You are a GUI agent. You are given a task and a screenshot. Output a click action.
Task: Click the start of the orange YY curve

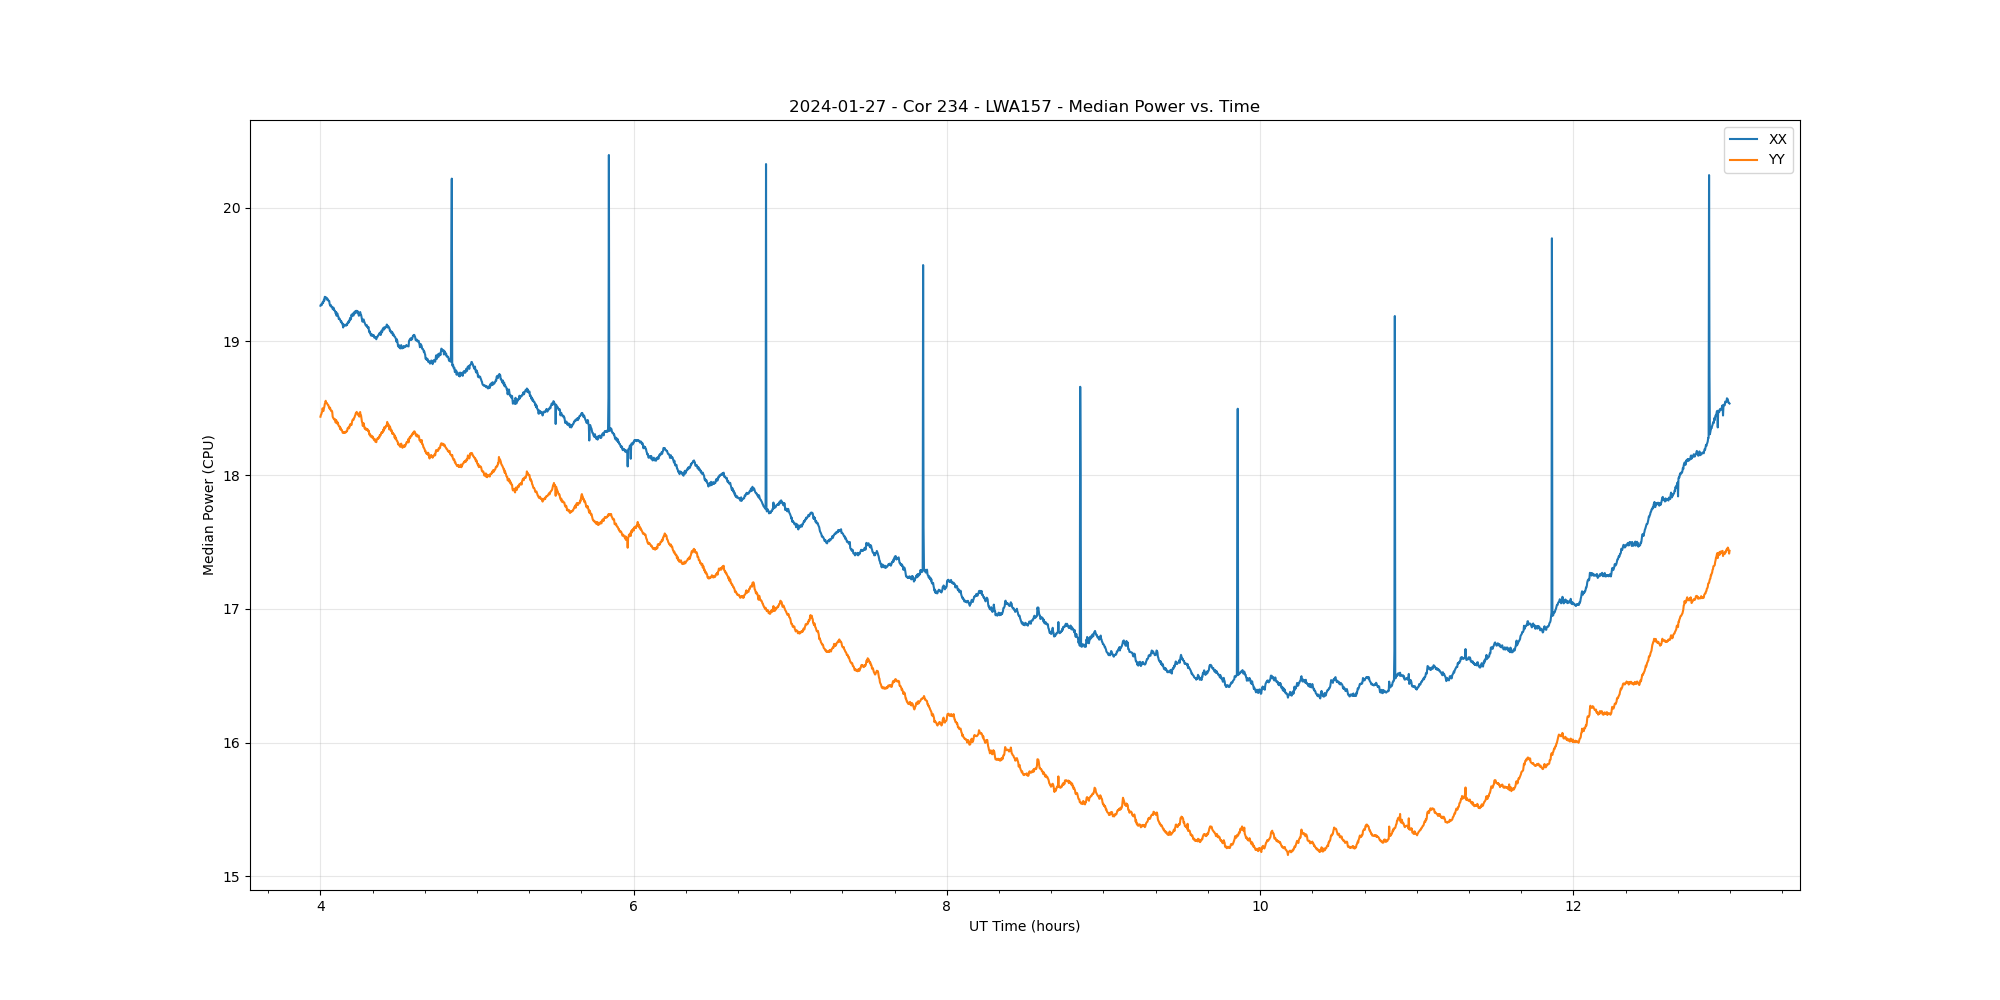click(321, 415)
